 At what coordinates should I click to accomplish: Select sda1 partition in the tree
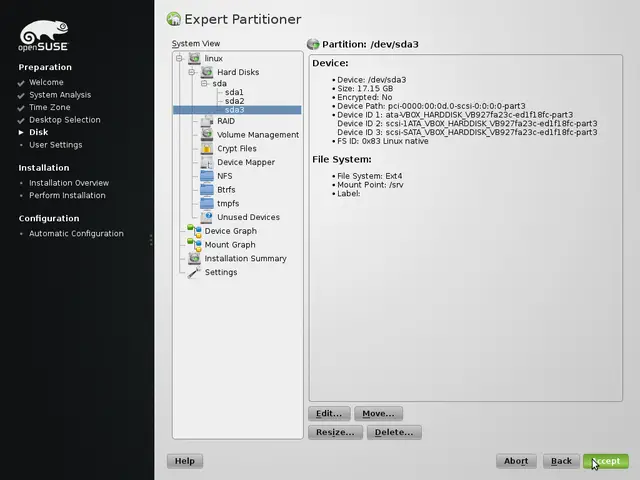click(x=234, y=92)
